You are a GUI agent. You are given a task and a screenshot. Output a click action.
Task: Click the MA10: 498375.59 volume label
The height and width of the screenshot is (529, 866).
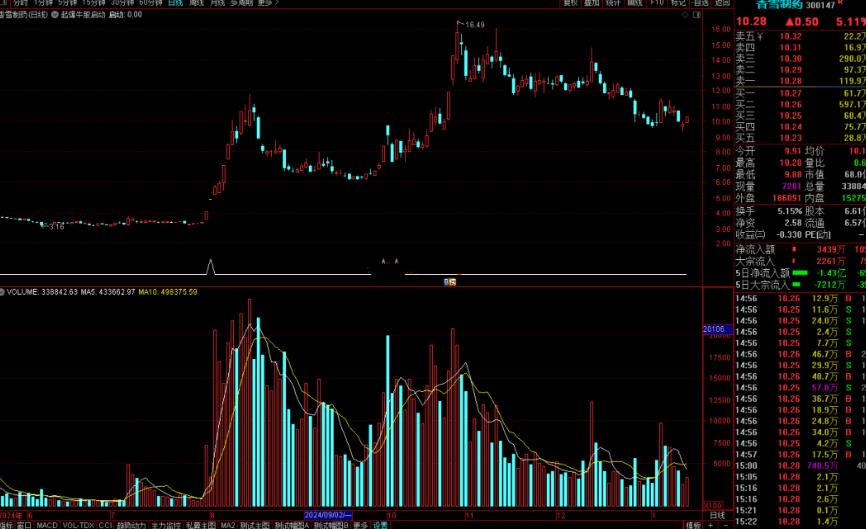click(168, 292)
